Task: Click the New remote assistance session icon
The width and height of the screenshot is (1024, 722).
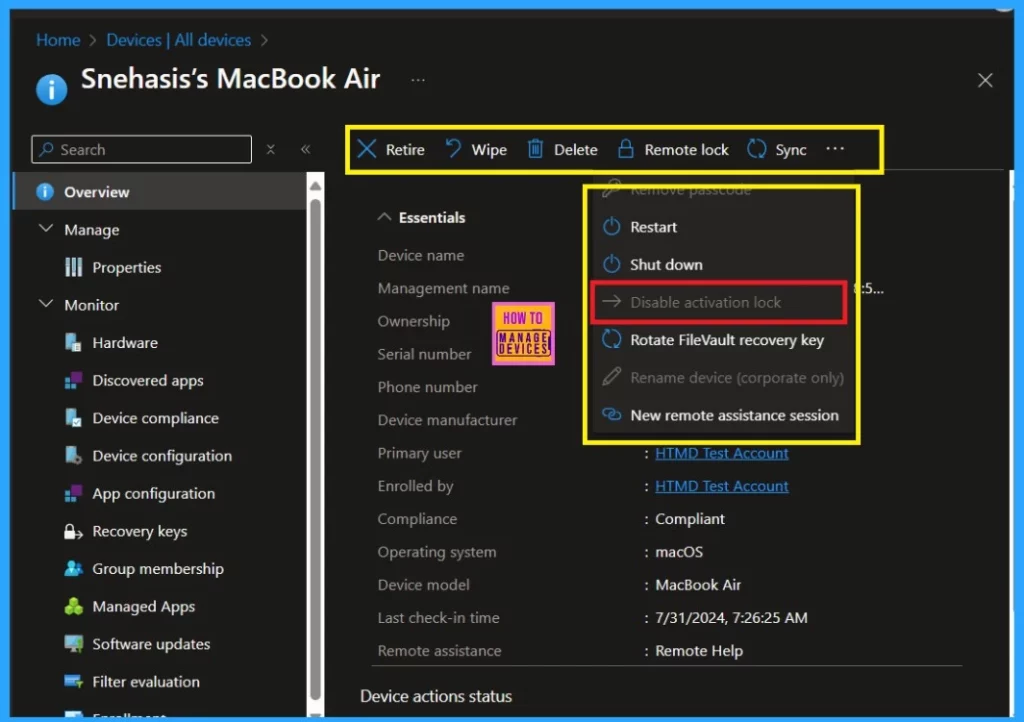Action: (611, 415)
